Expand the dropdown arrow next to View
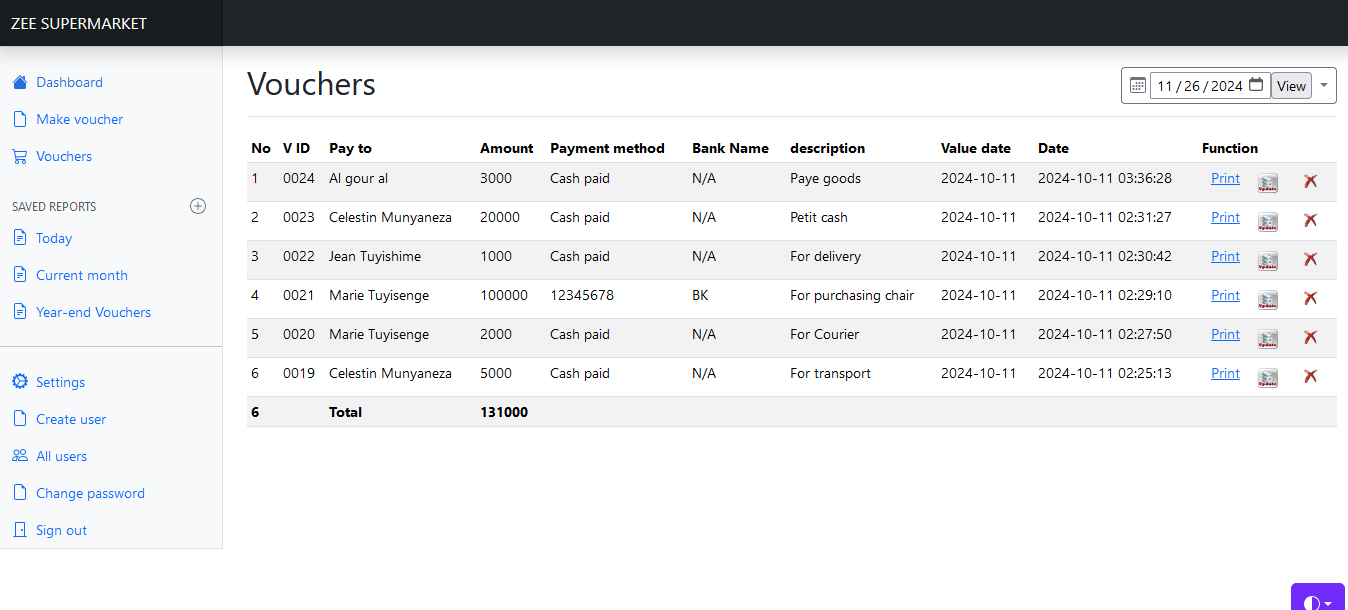The width and height of the screenshot is (1348, 610). (1324, 86)
